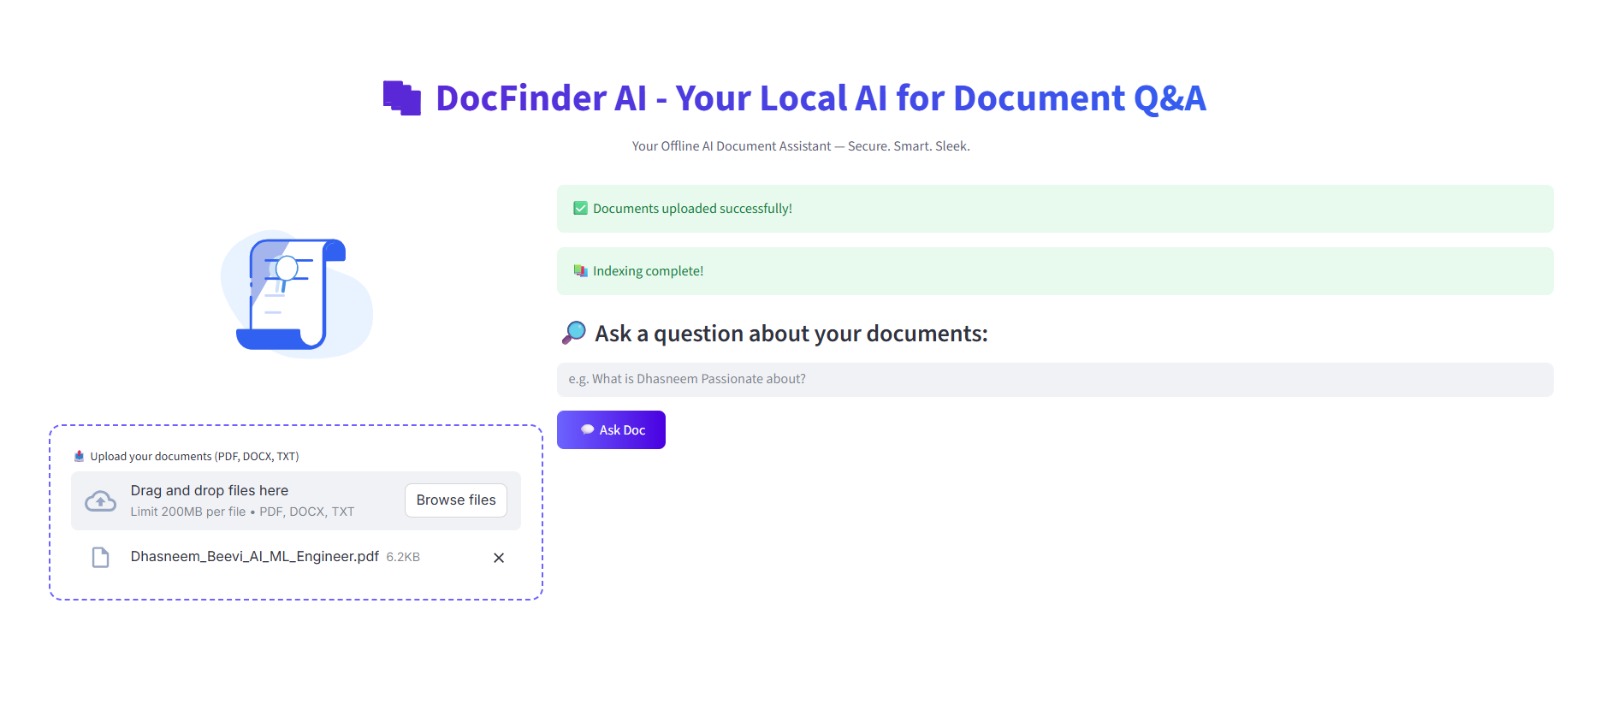Click the 'Ask a question about your documents' heading
The width and height of the screenshot is (1600, 710).
(x=791, y=334)
